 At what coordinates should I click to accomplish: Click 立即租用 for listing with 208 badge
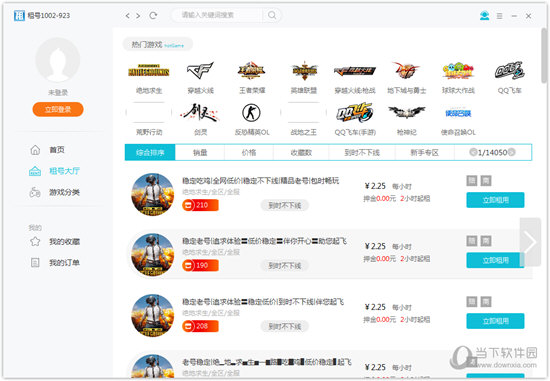pyautogui.click(x=495, y=321)
